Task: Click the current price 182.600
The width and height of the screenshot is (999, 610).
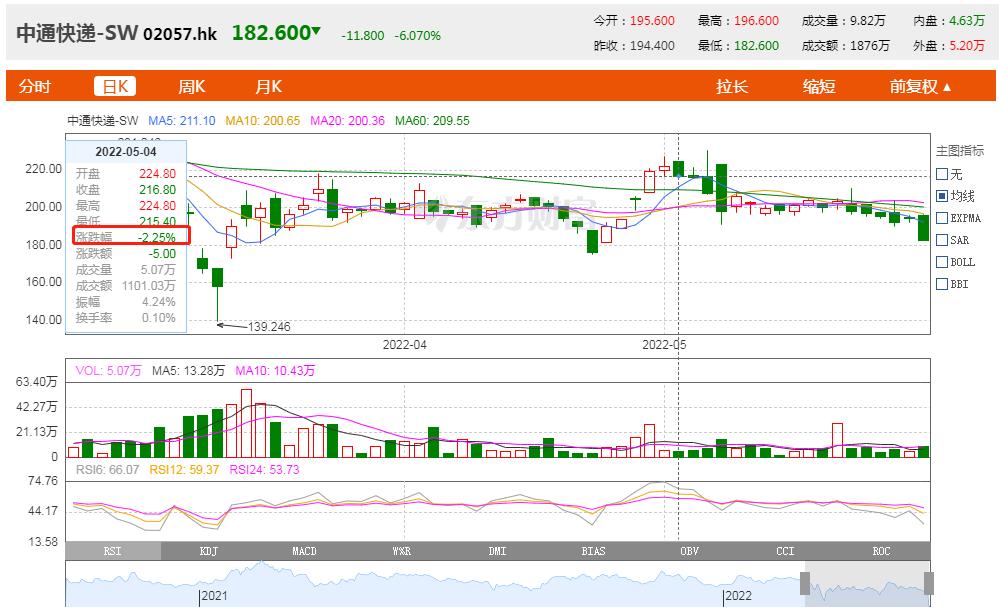Action: (271, 33)
